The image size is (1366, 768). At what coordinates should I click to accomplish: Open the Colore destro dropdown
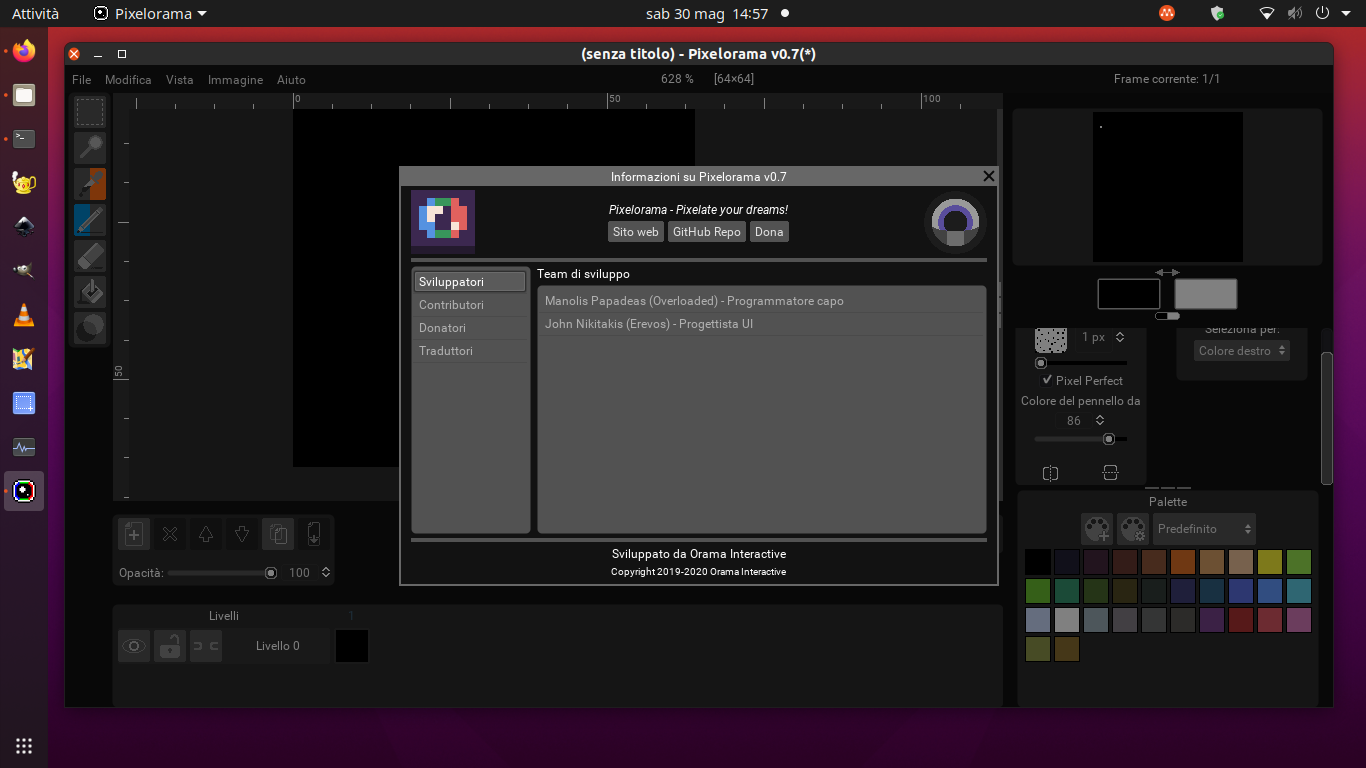1242,351
